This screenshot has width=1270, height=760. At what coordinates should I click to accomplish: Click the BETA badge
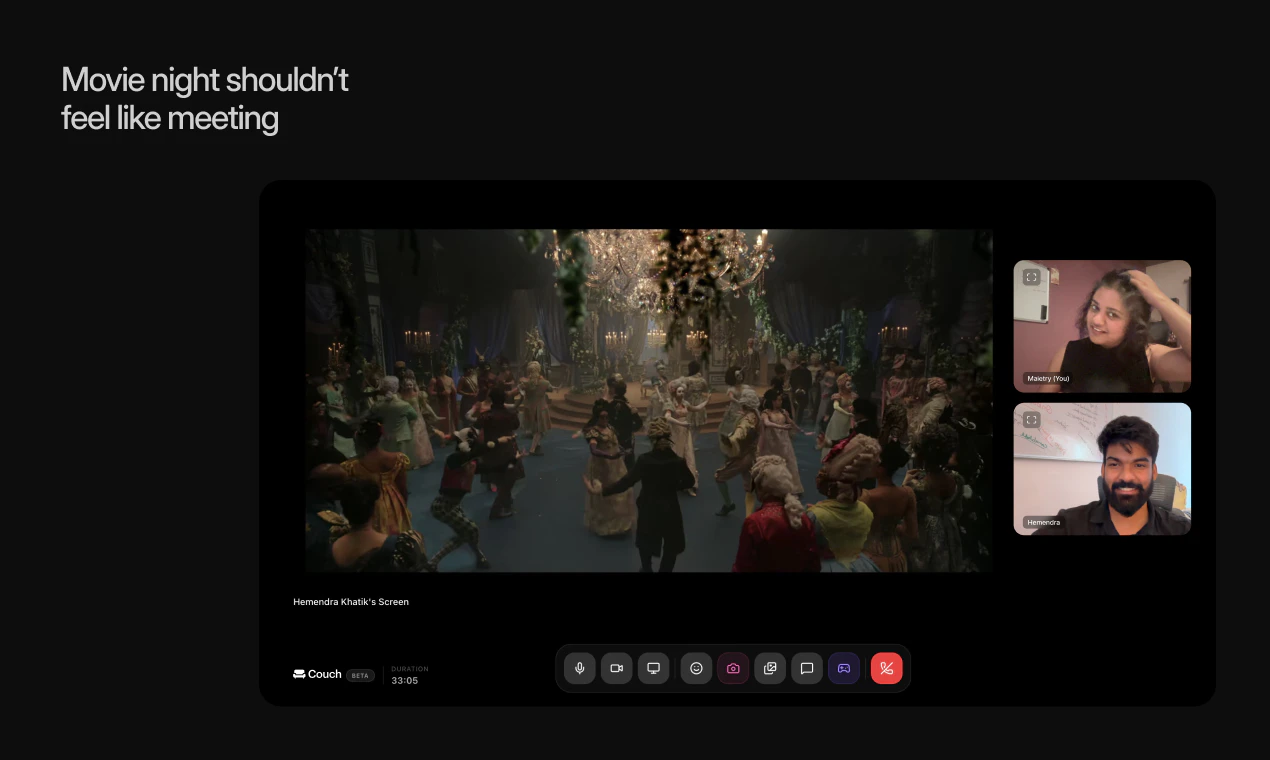click(361, 675)
